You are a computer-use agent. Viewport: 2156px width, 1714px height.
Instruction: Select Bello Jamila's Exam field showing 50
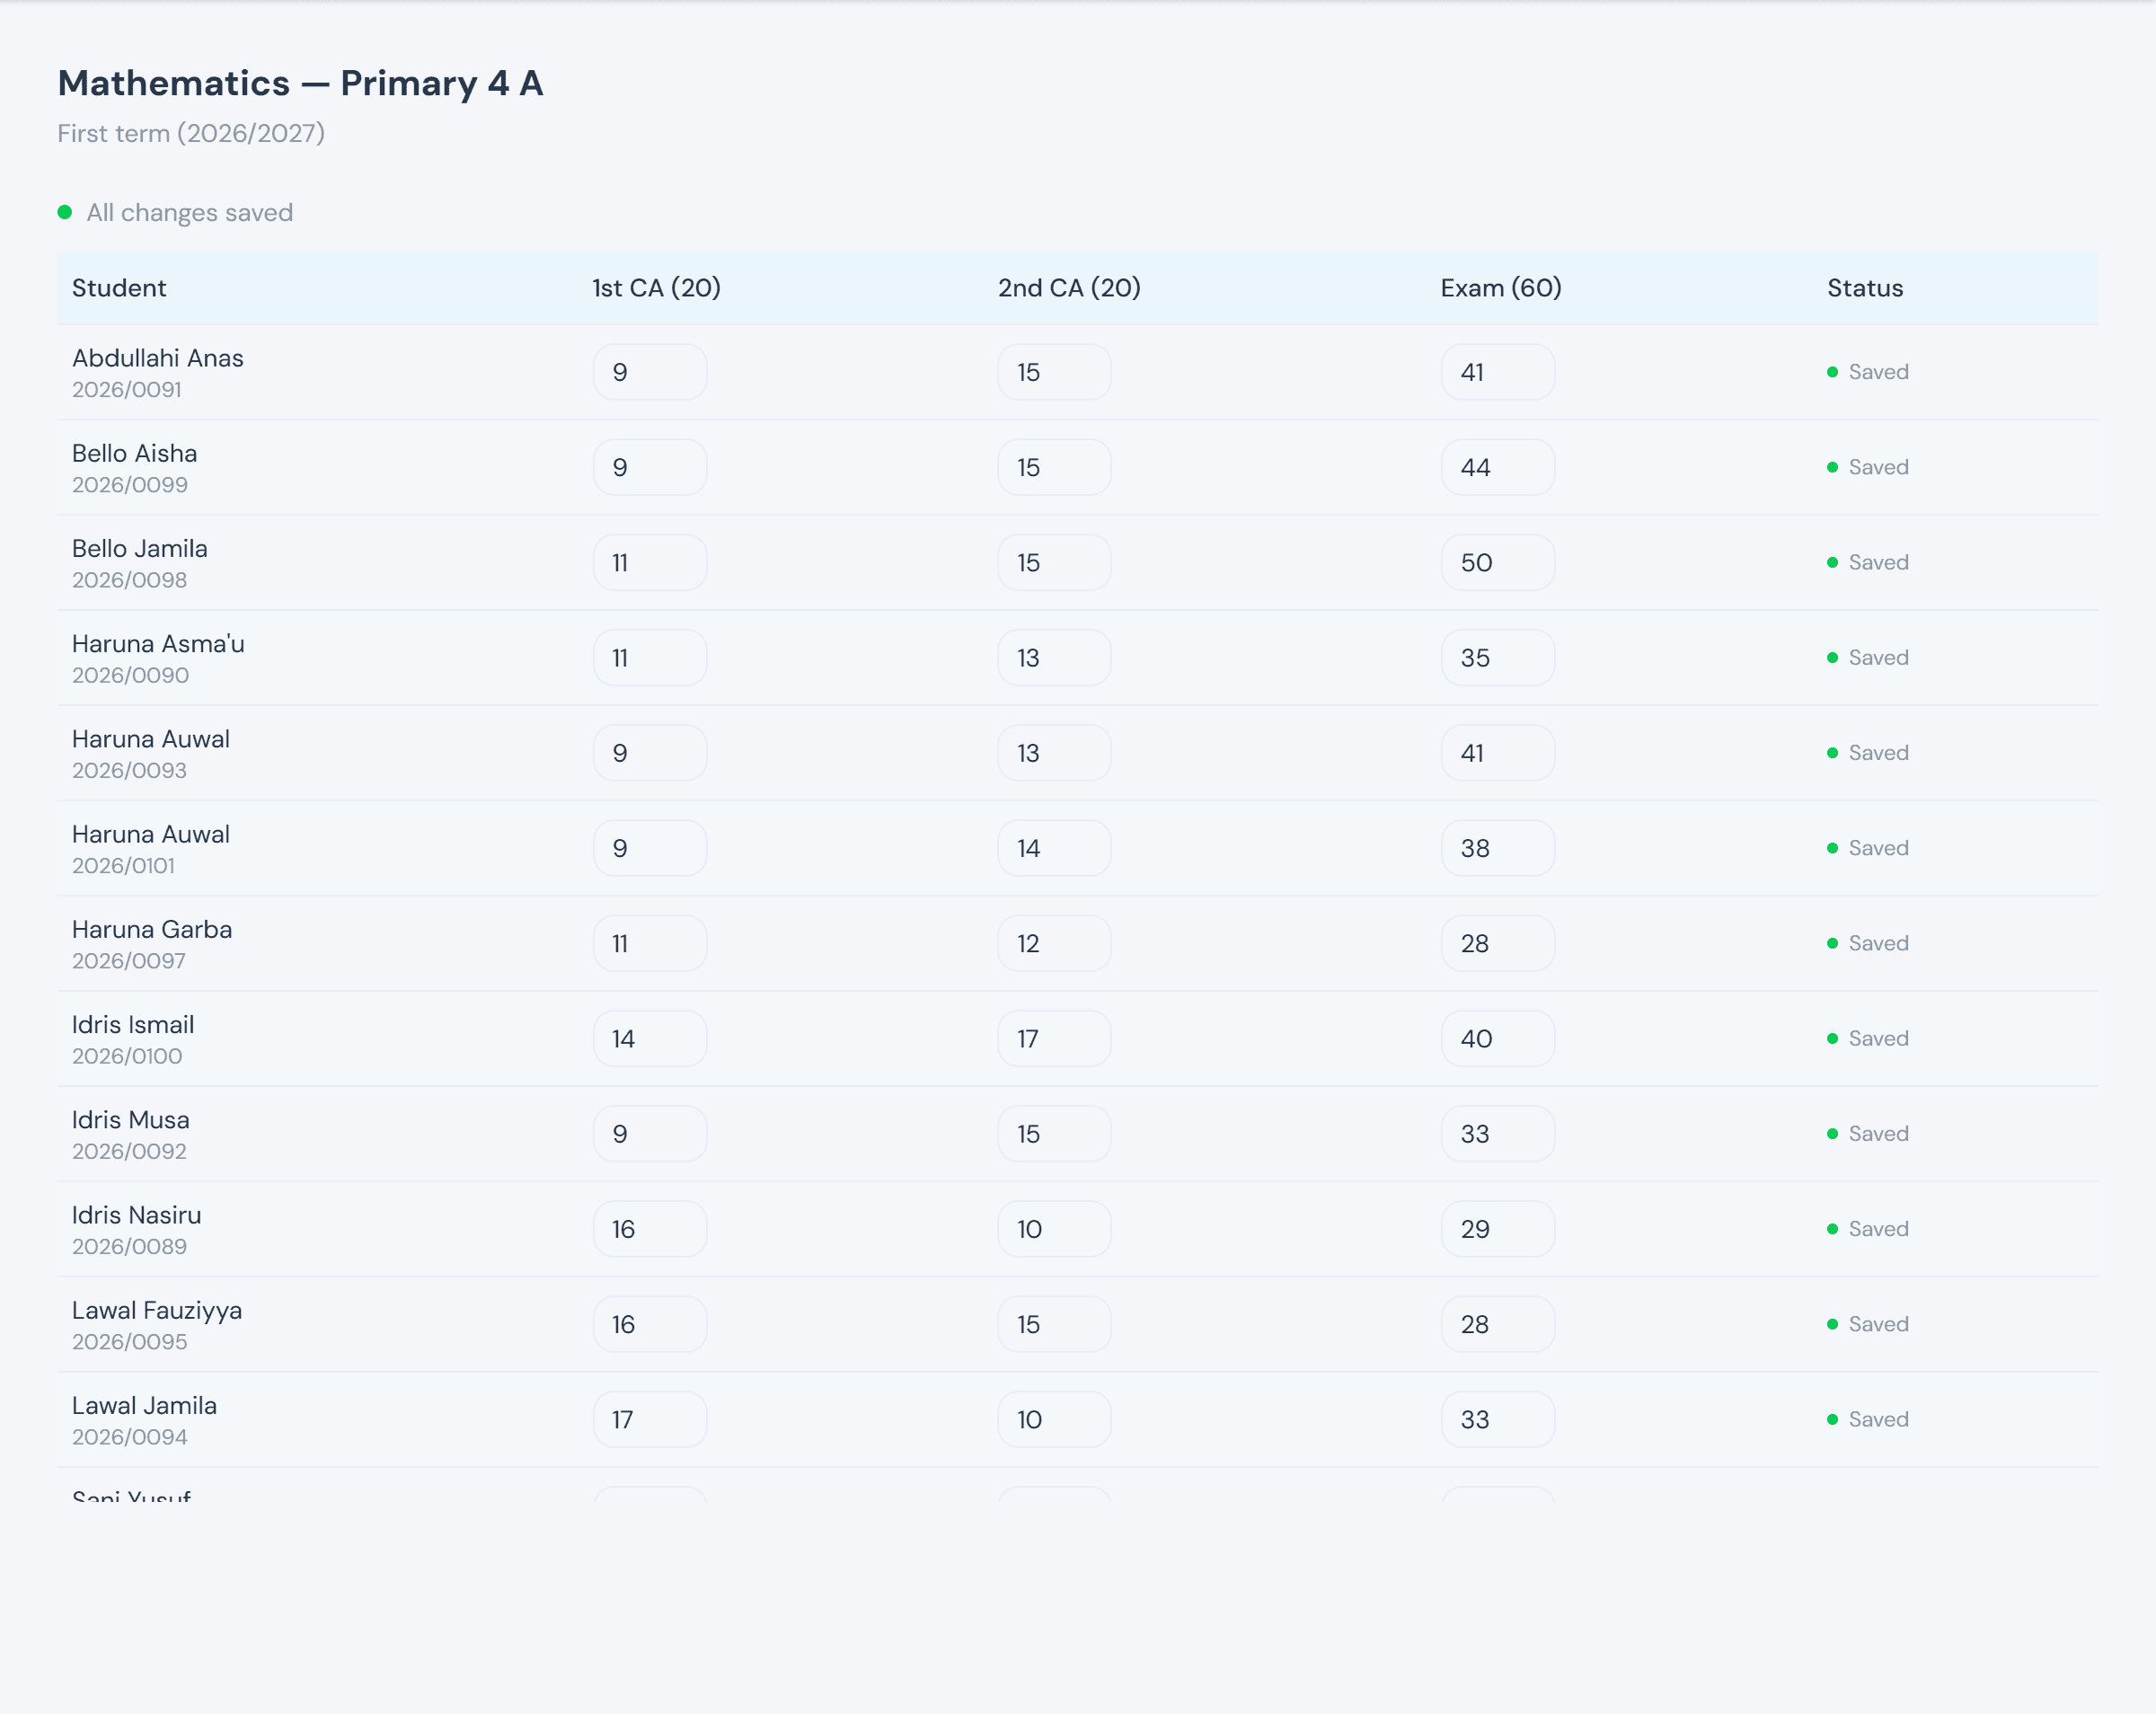point(1498,562)
